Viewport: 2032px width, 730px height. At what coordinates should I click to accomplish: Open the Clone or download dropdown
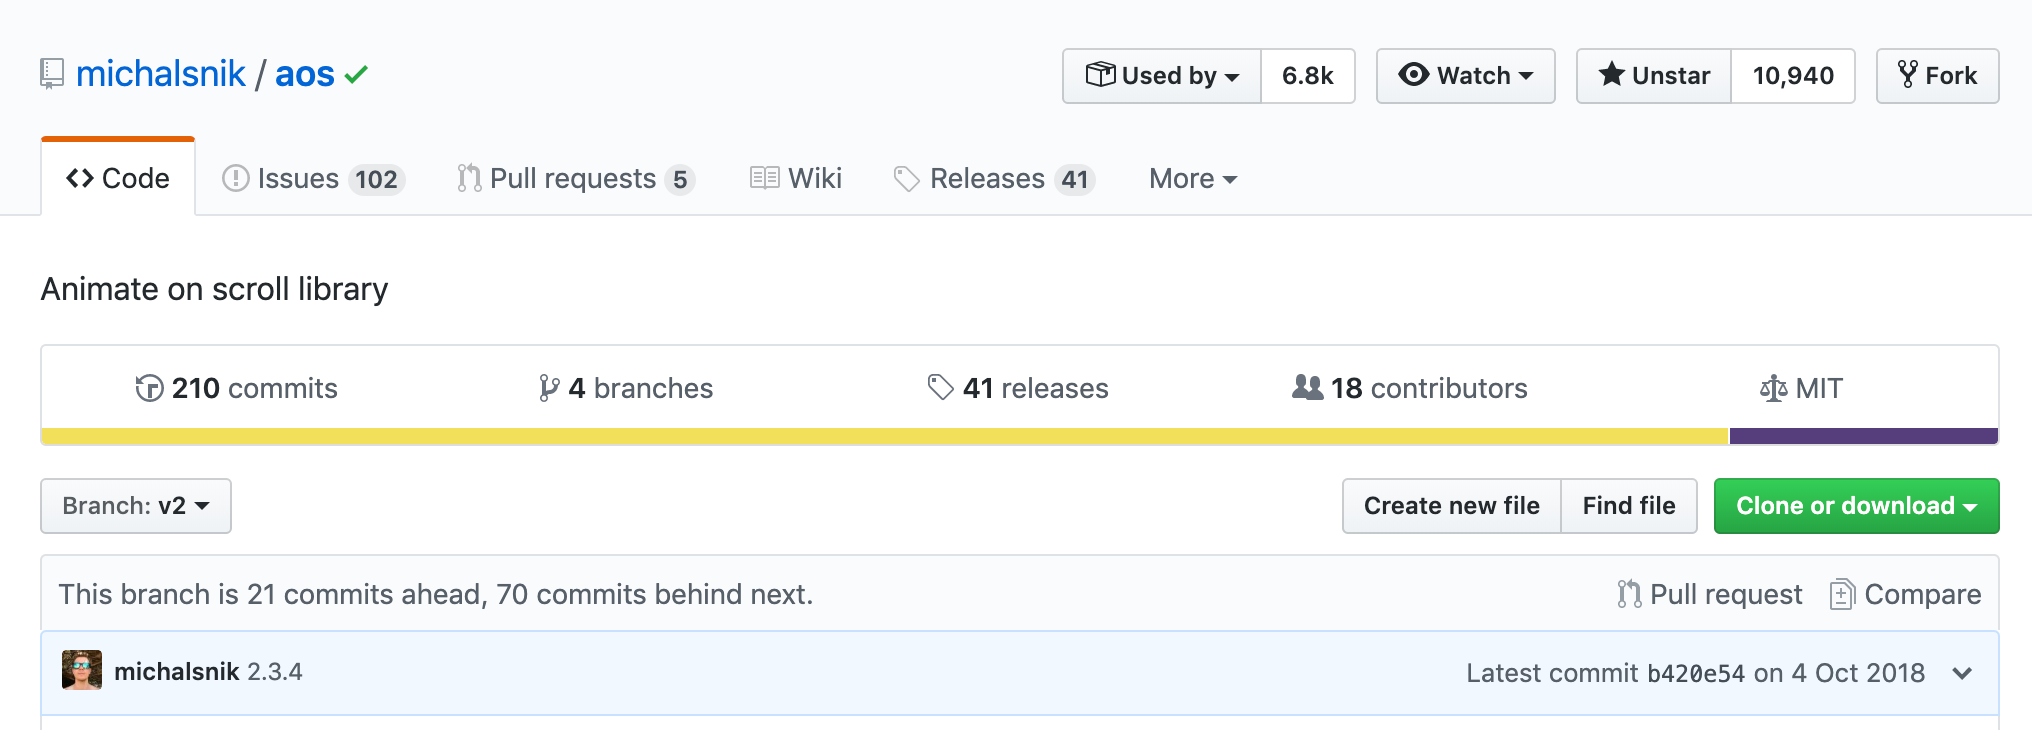pos(1857,506)
